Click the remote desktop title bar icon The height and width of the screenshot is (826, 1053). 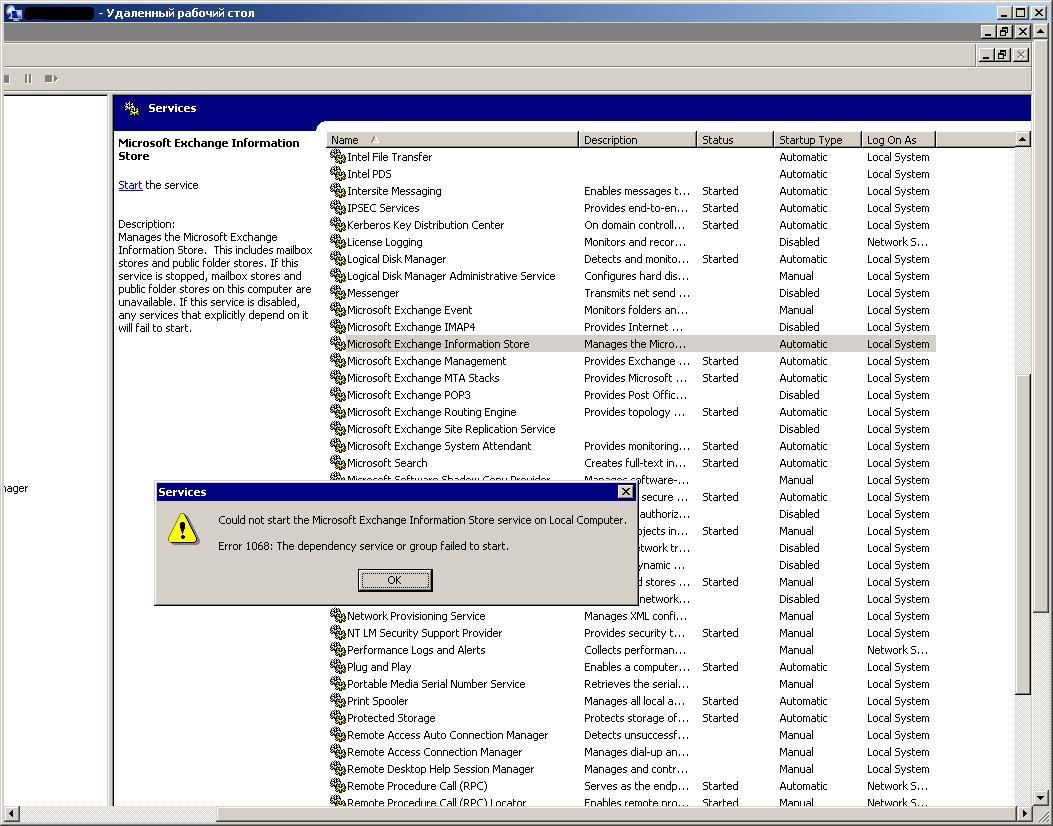pyautogui.click(x=13, y=12)
